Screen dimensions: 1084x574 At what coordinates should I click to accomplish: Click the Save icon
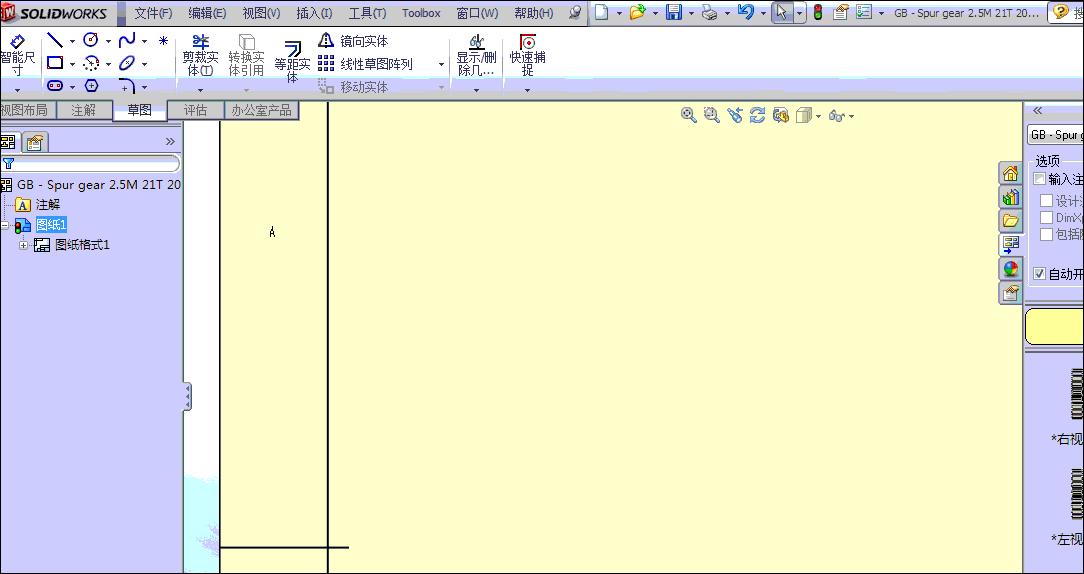[x=674, y=12]
